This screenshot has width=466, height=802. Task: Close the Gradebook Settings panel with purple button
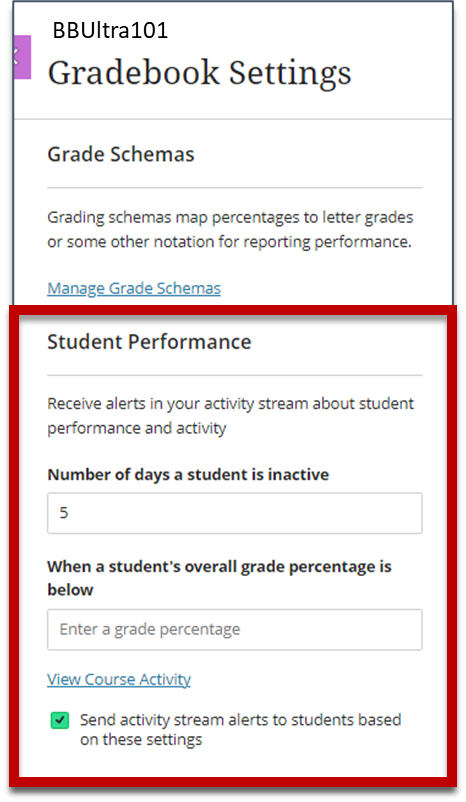pyautogui.click(x=23, y=57)
